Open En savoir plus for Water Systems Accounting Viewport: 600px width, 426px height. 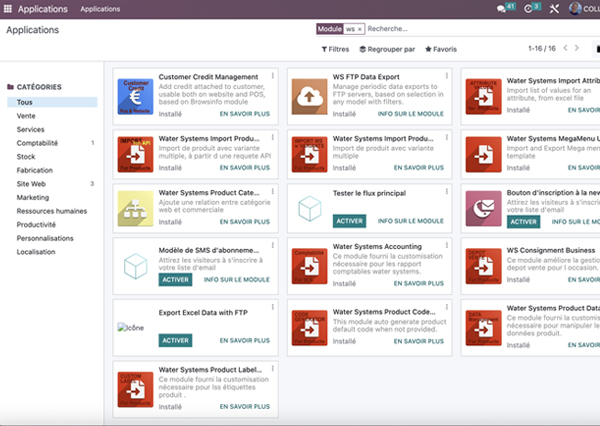click(419, 283)
